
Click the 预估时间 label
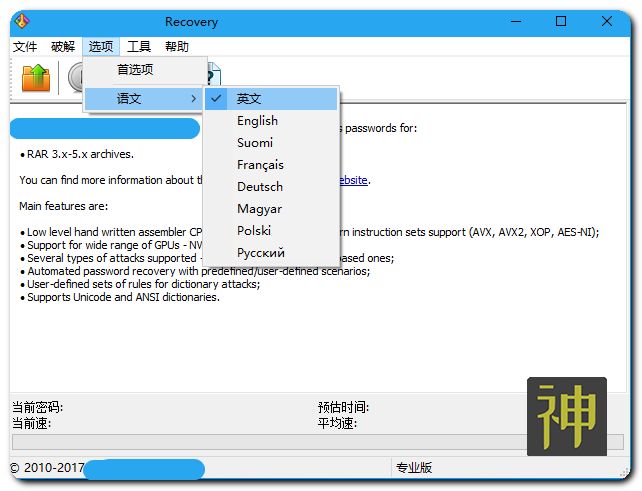pos(344,407)
